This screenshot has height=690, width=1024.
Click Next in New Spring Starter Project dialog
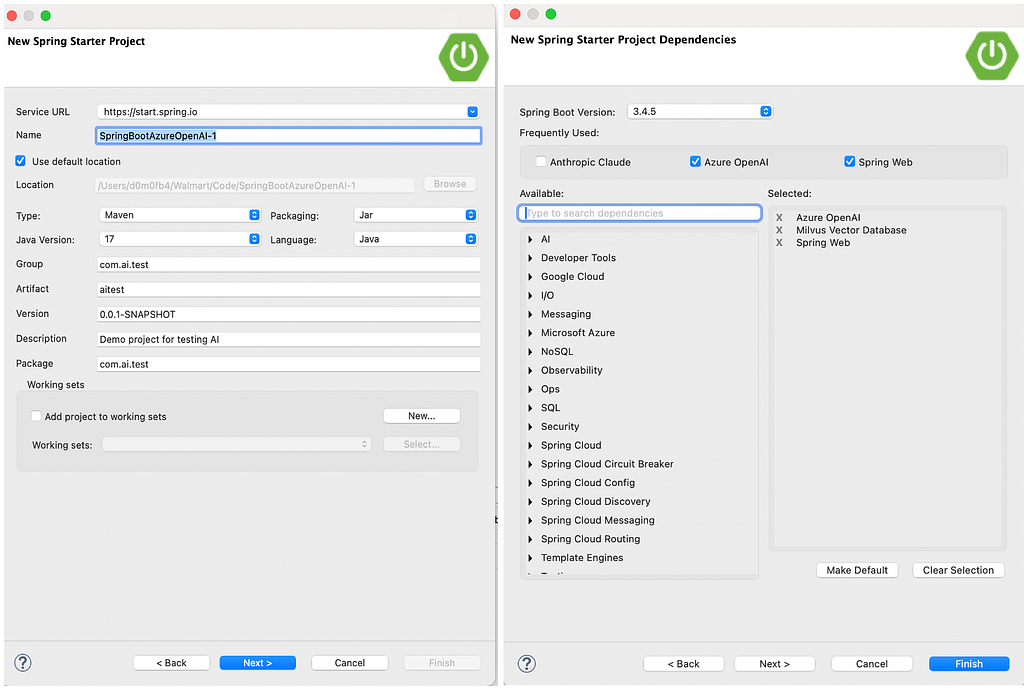[257, 663]
